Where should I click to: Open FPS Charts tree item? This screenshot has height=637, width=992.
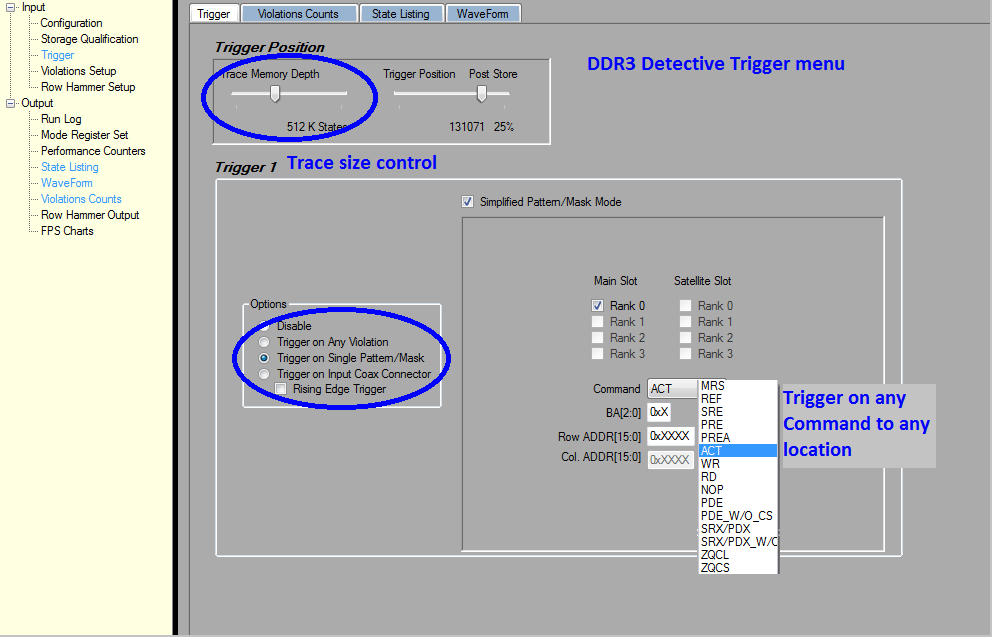67,231
